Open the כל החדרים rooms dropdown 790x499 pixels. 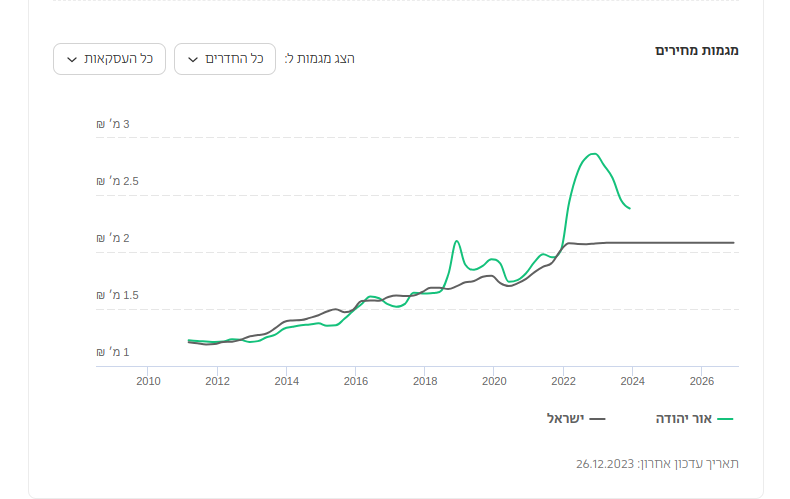tap(225, 59)
